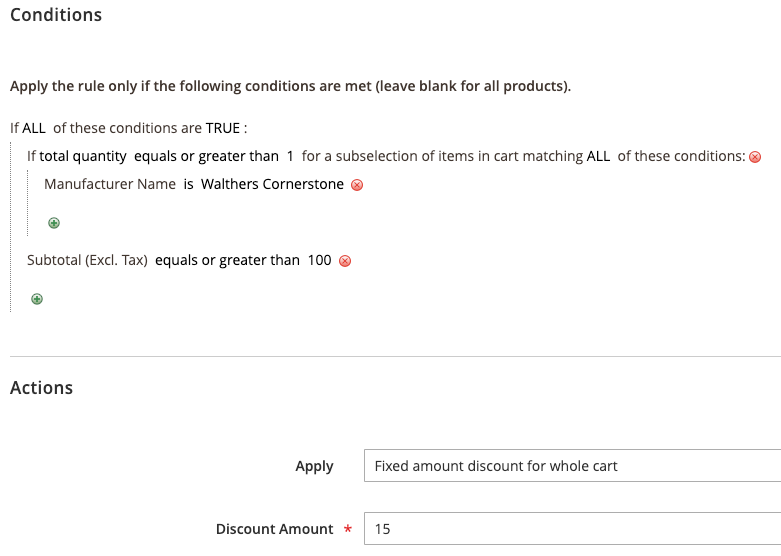The width and height of the screenshot is (781, 556).
Task: Add a new top-level condition
Action: pyautogui.click(x=37, y=299)
